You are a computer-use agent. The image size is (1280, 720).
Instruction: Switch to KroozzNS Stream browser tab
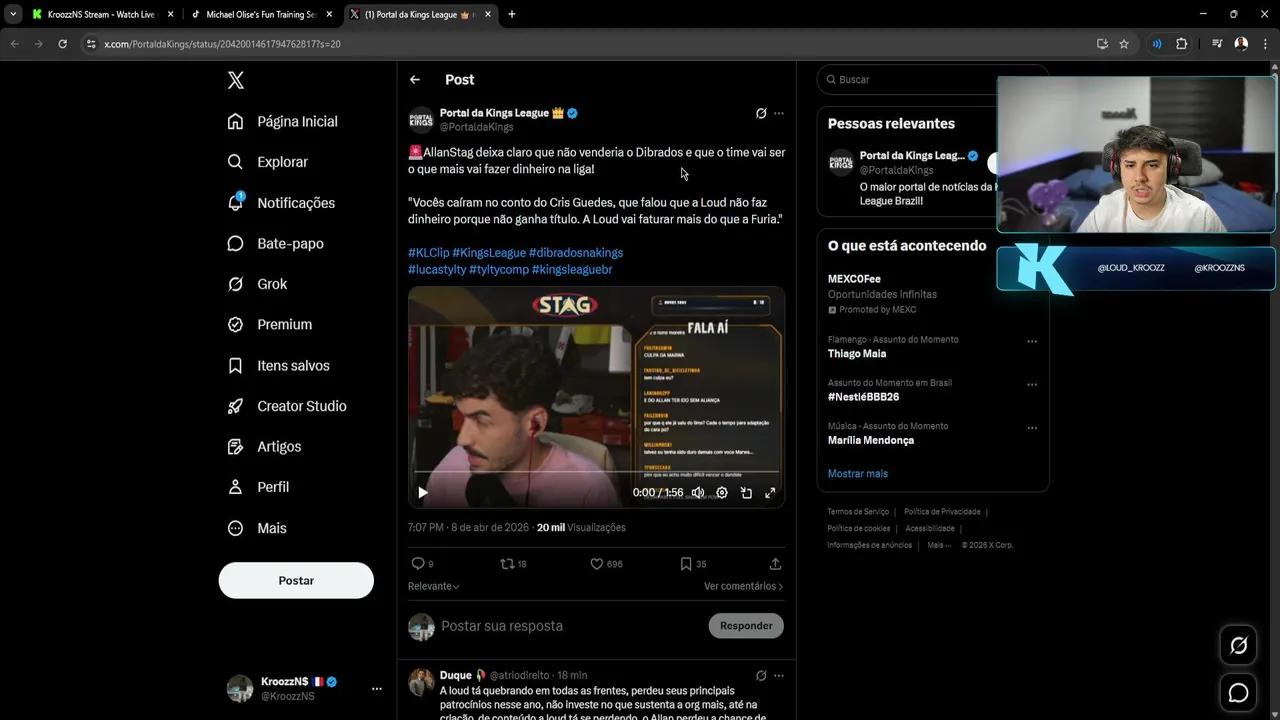pos(102,15)
